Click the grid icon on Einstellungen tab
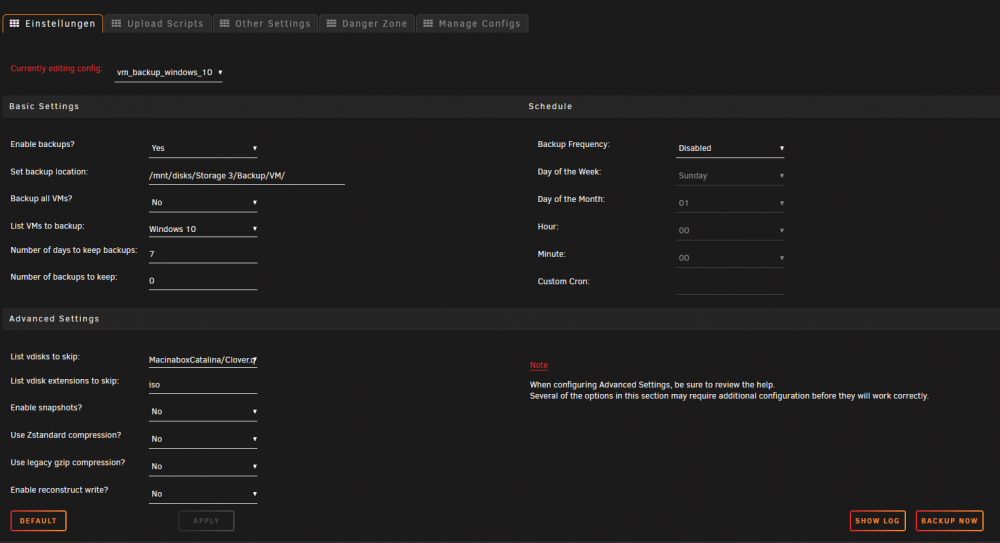The height and width of the screenshot is (543, 1000). pos(14,24)
